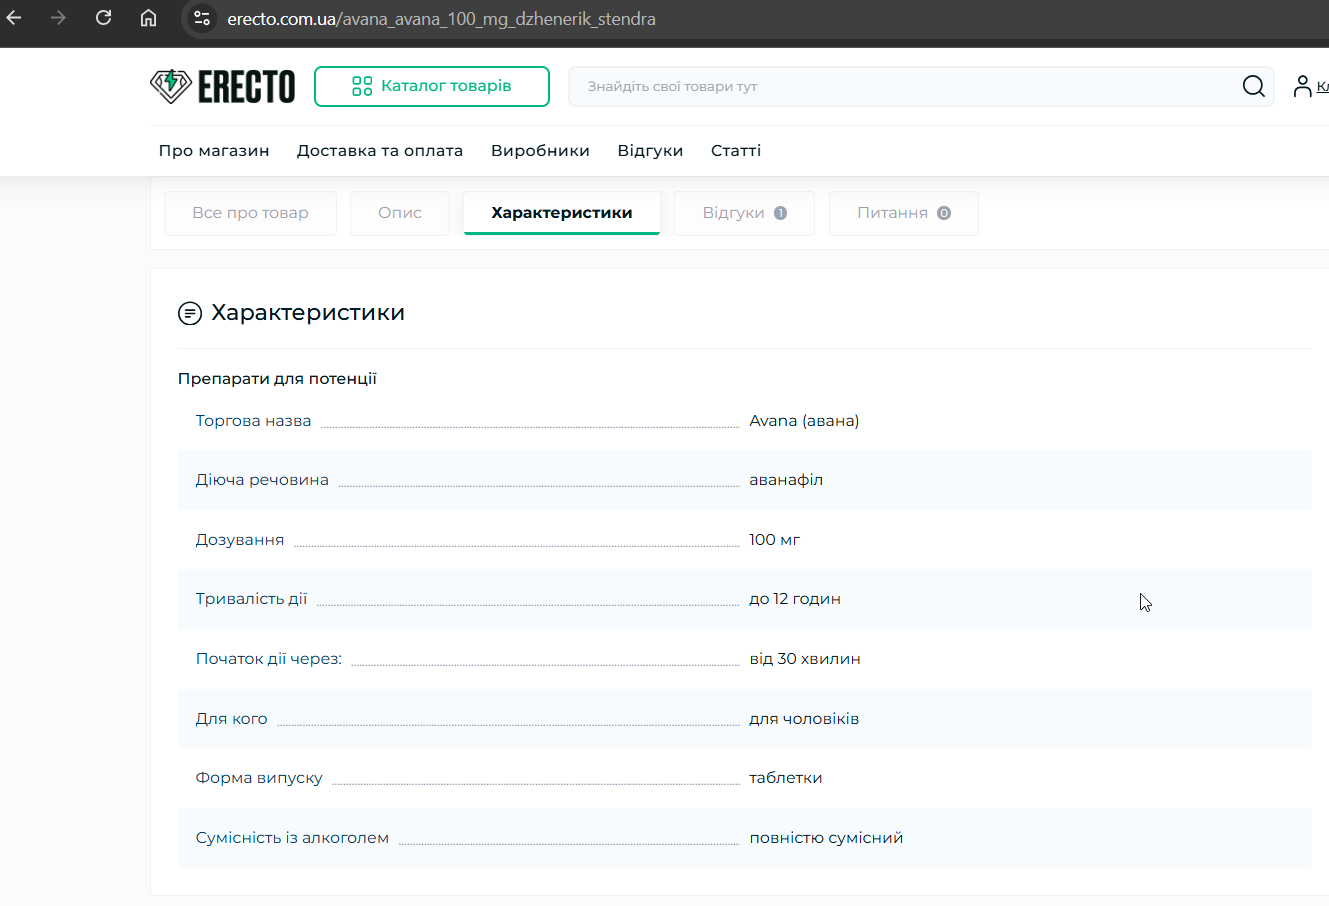Open the Відгуки product tab
This screenshot has width=1329, height=906.
[x=744, y=213]
